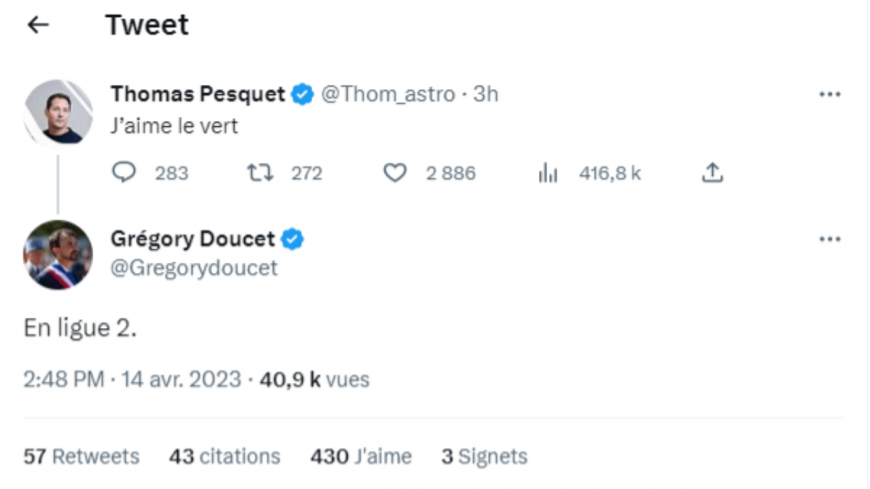Click the Grégory Doucet display name
Image resolution: width=870 pixels, height=489 pixels.
click(193, 239)
